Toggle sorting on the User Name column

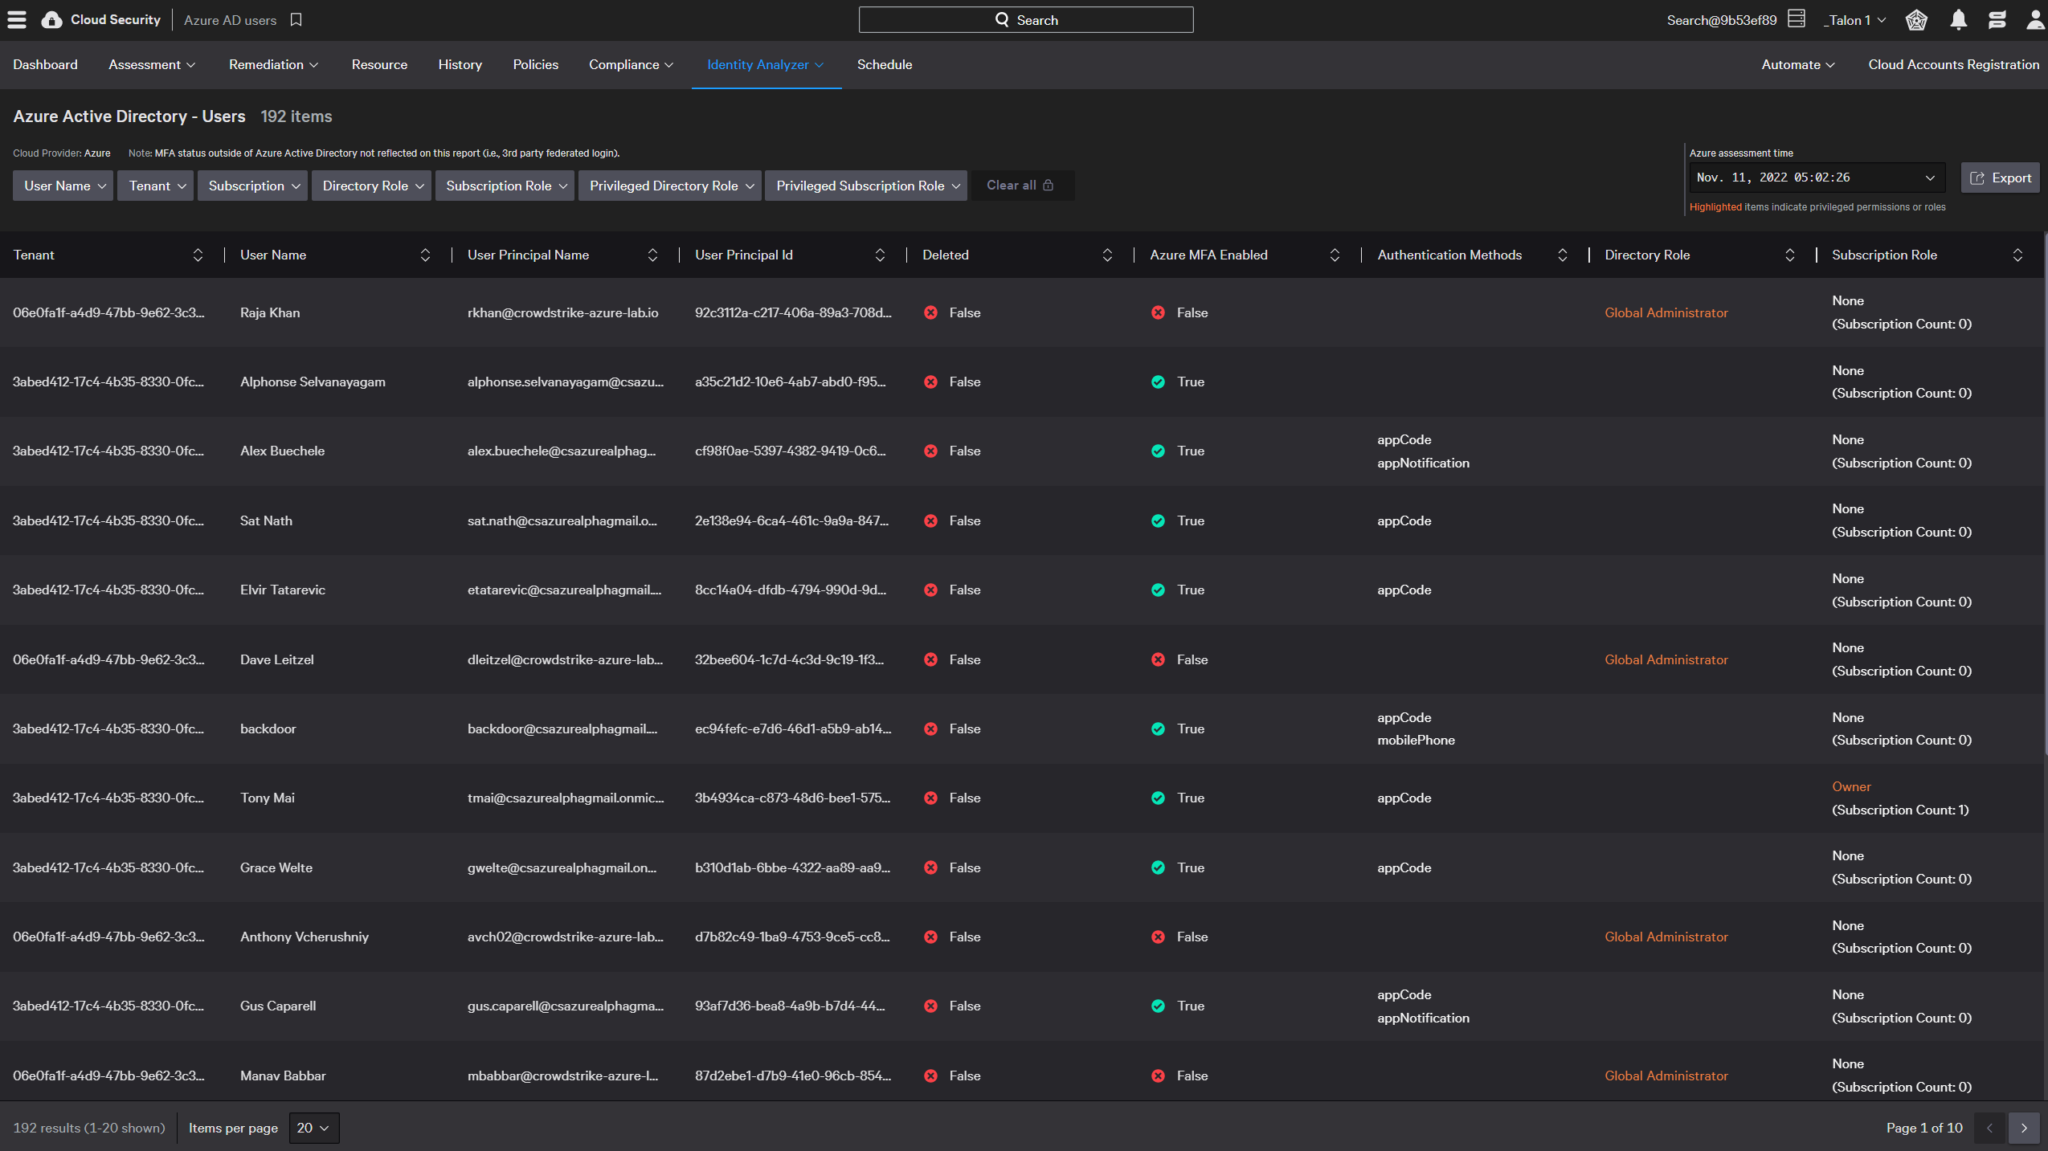pyautogui.click(x=425, y=254)
